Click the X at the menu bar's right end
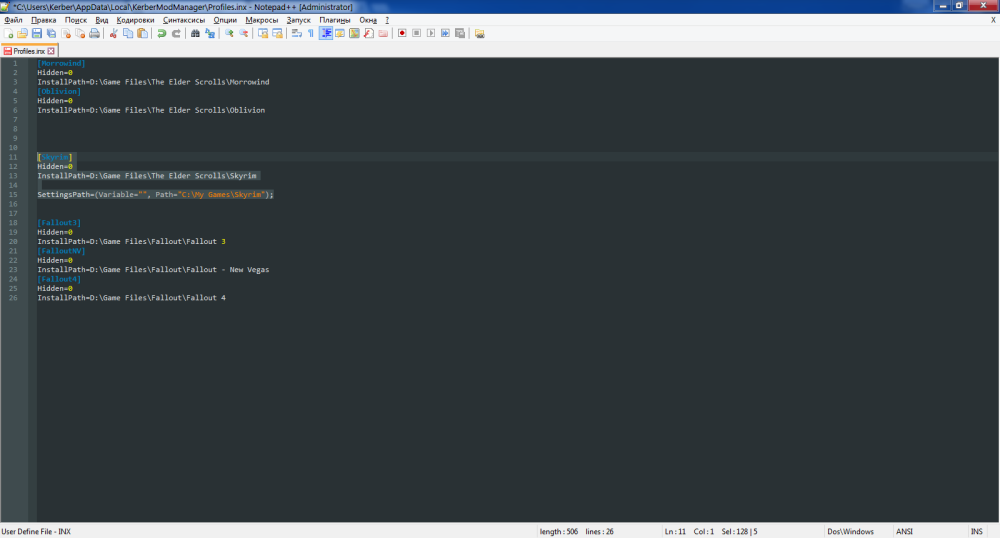The height and width of the screenshot is (538, 1000). point(993,20)
